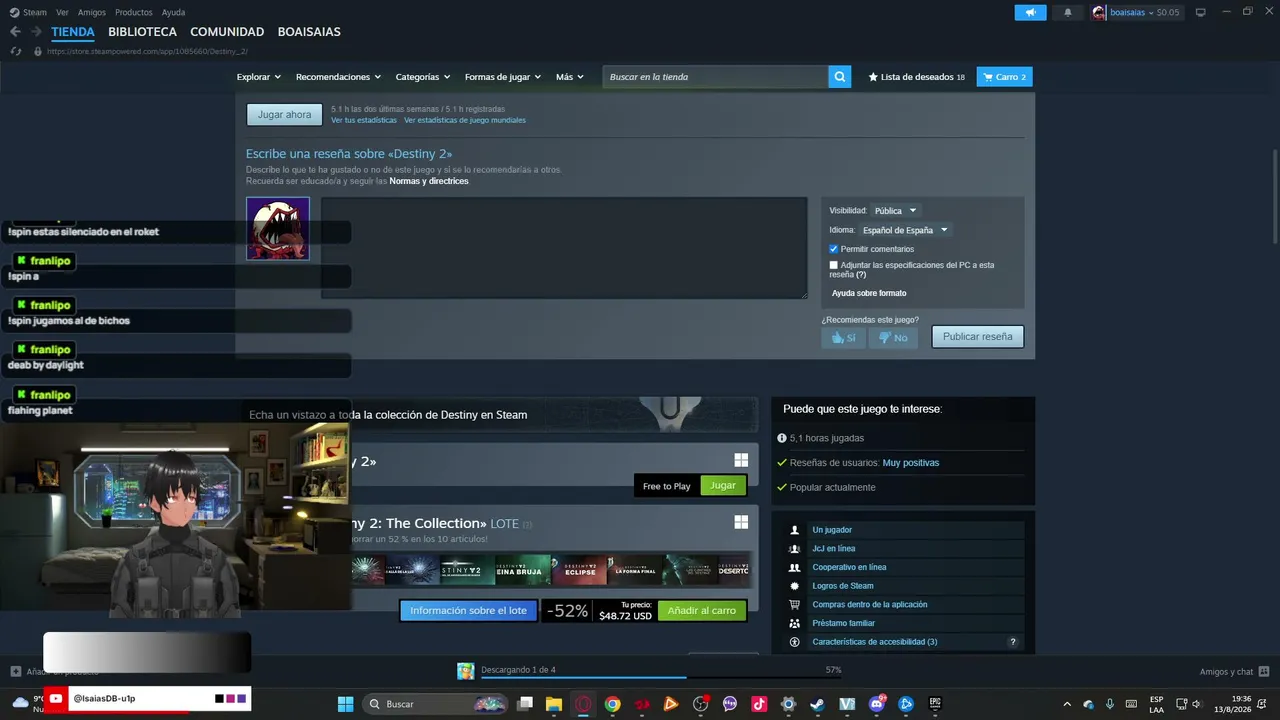The height and width of the screenshot is (720, 1280).
Task: Open the BOAISAIAS profile tab
Action: (309, 32)
